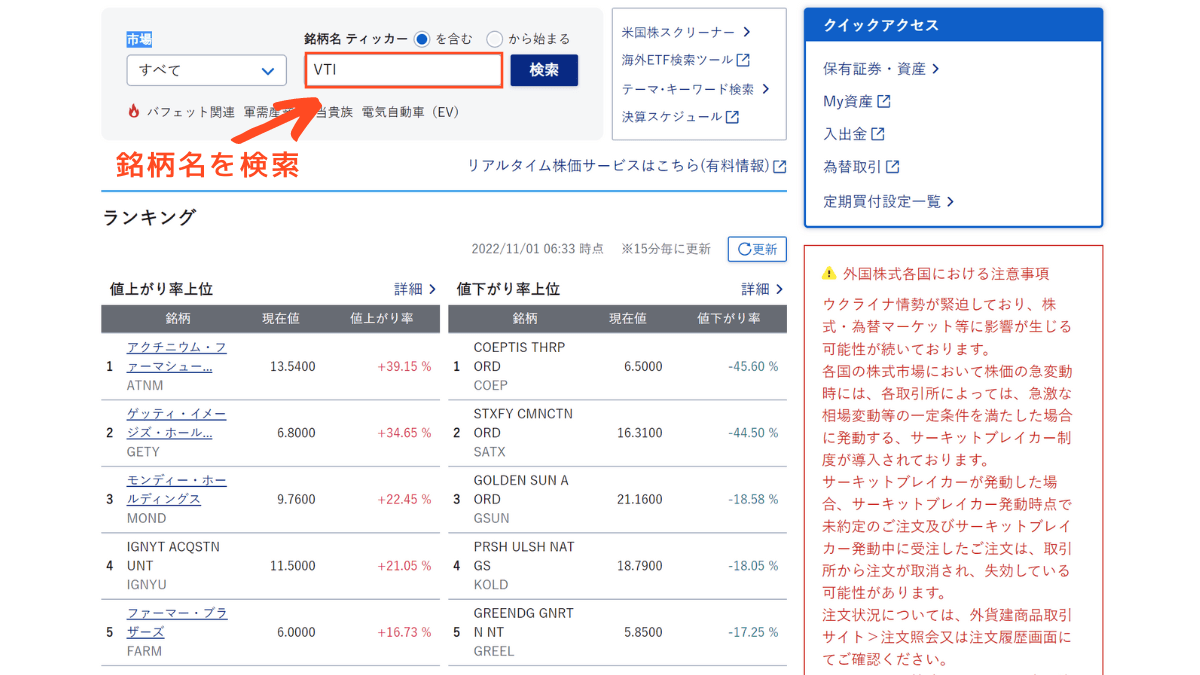Screen dimensions: 1200x675
Task: Click the flame icon before バフェット関連
Action: 134,112
